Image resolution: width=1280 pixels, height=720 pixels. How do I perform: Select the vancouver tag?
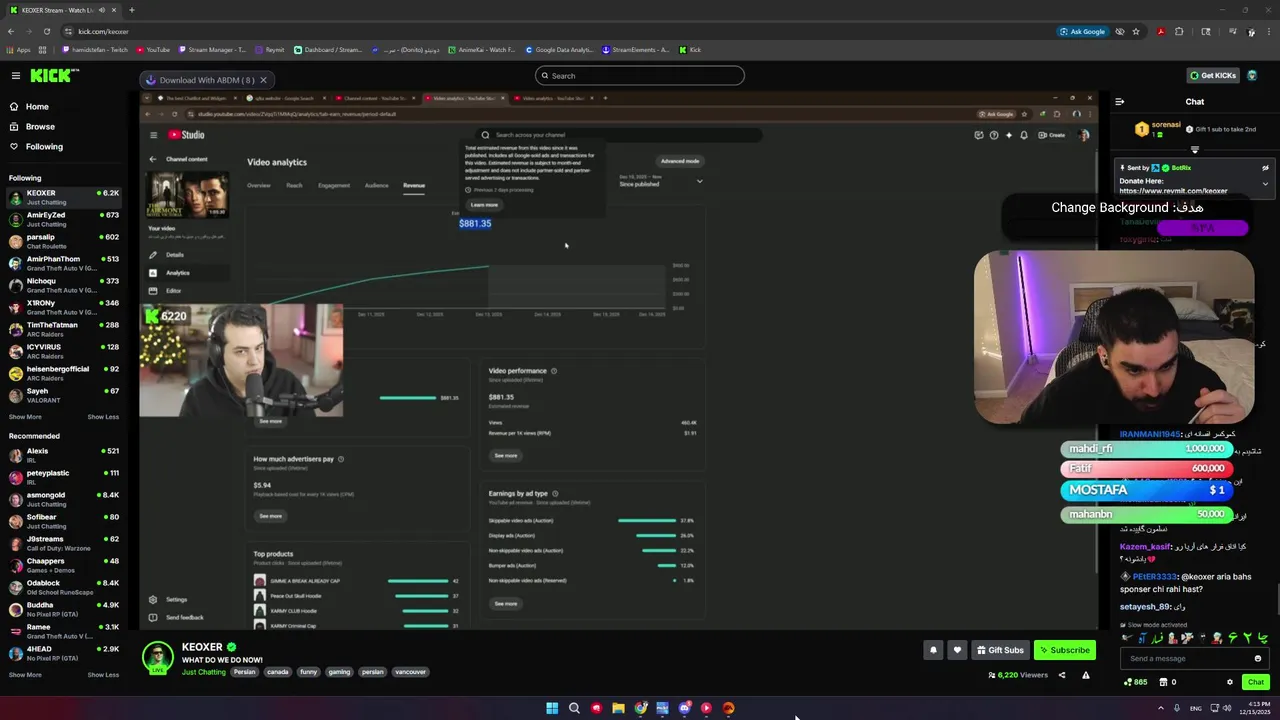click(410, 672)
